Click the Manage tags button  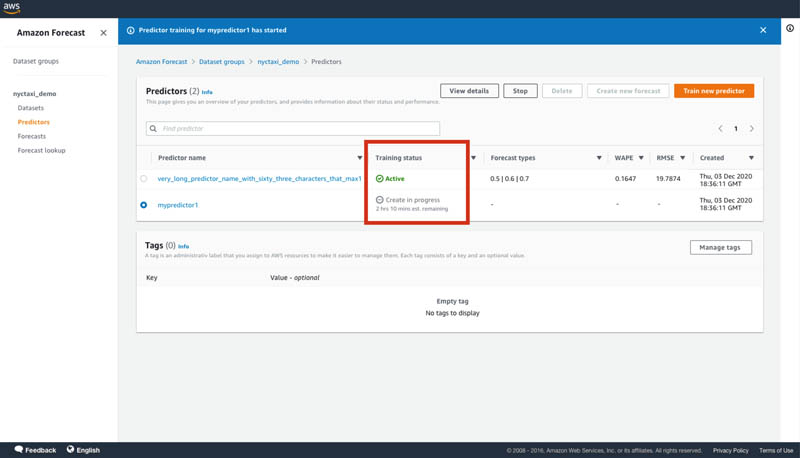tap(720, 247)
